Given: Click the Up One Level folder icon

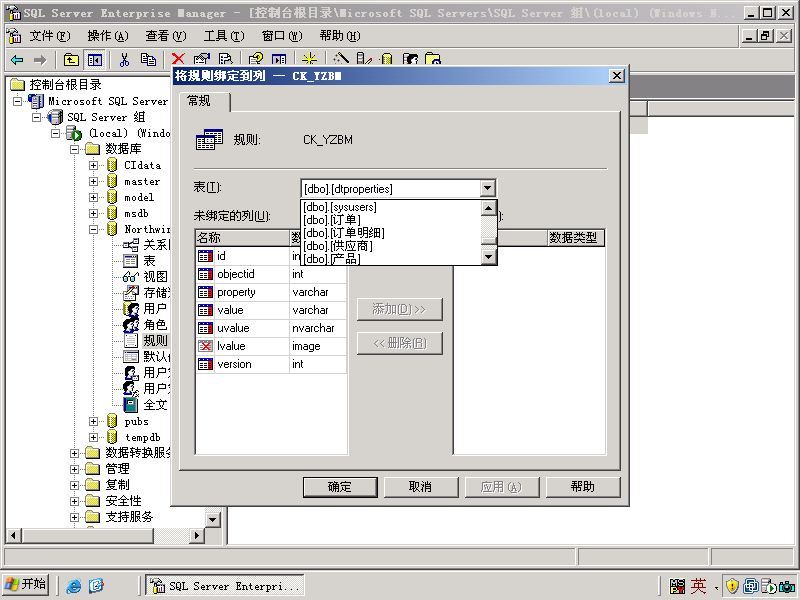Looking at the screenshot, I should [x=71, y=60].
